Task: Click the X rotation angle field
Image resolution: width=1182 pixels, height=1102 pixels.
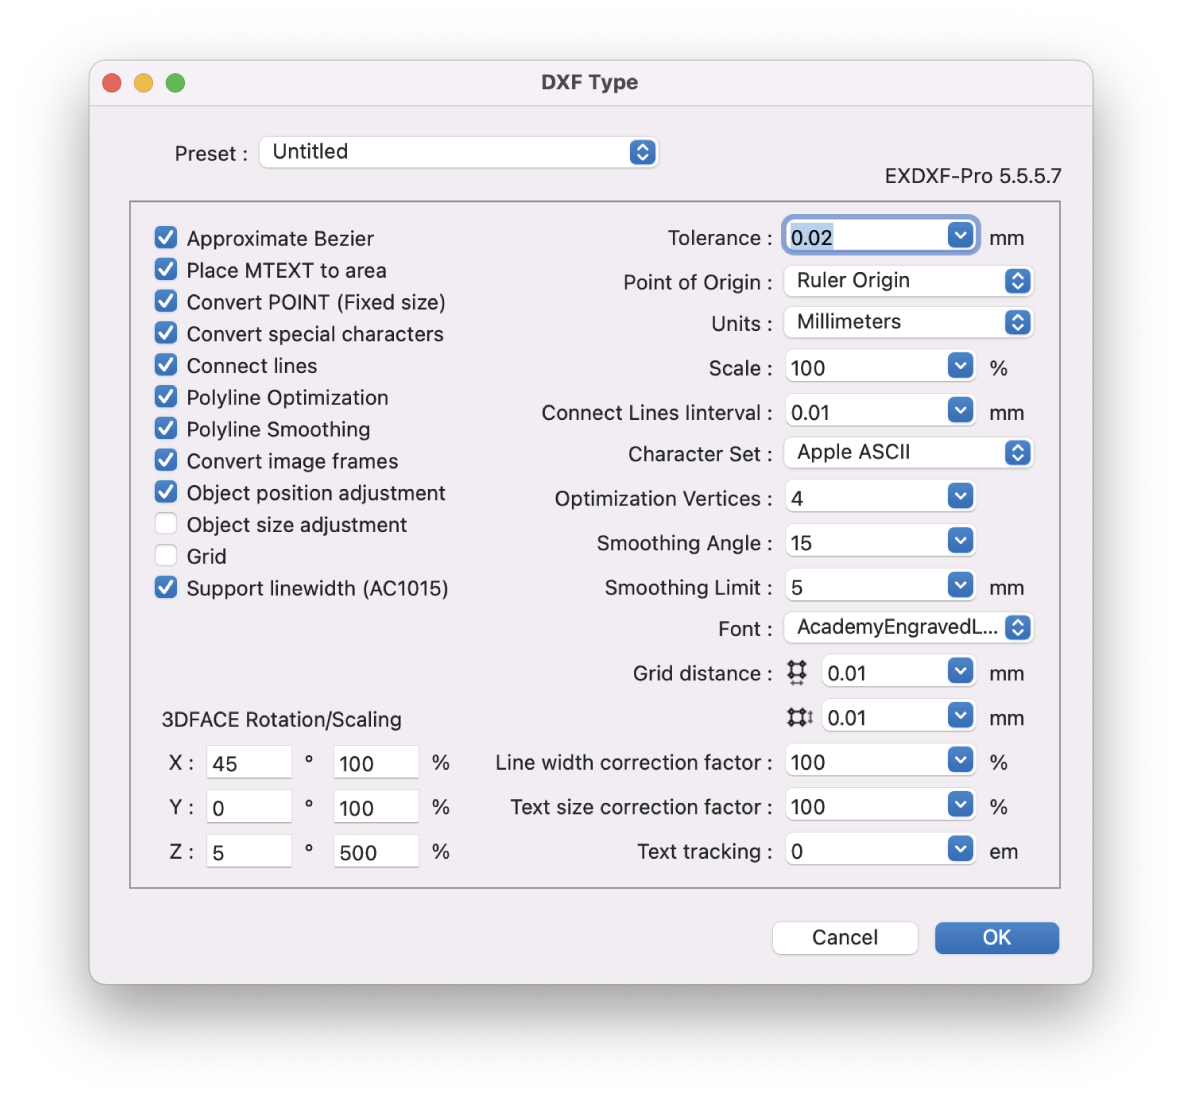Action: (248, 764)
